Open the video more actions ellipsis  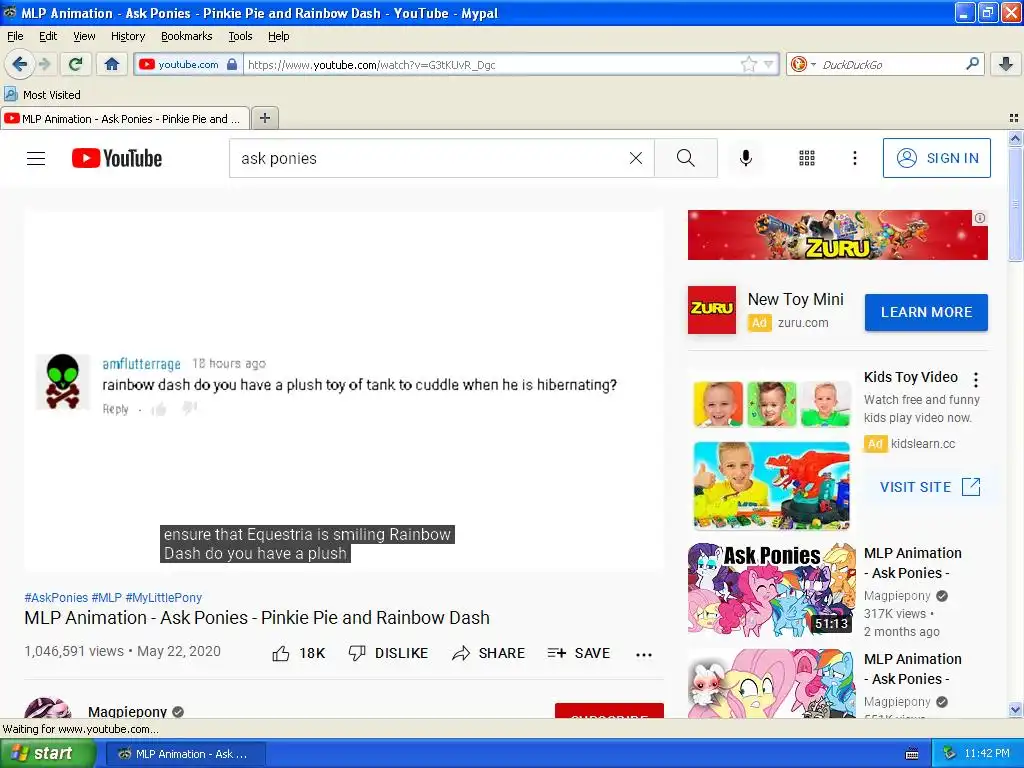tap(644, 654)
